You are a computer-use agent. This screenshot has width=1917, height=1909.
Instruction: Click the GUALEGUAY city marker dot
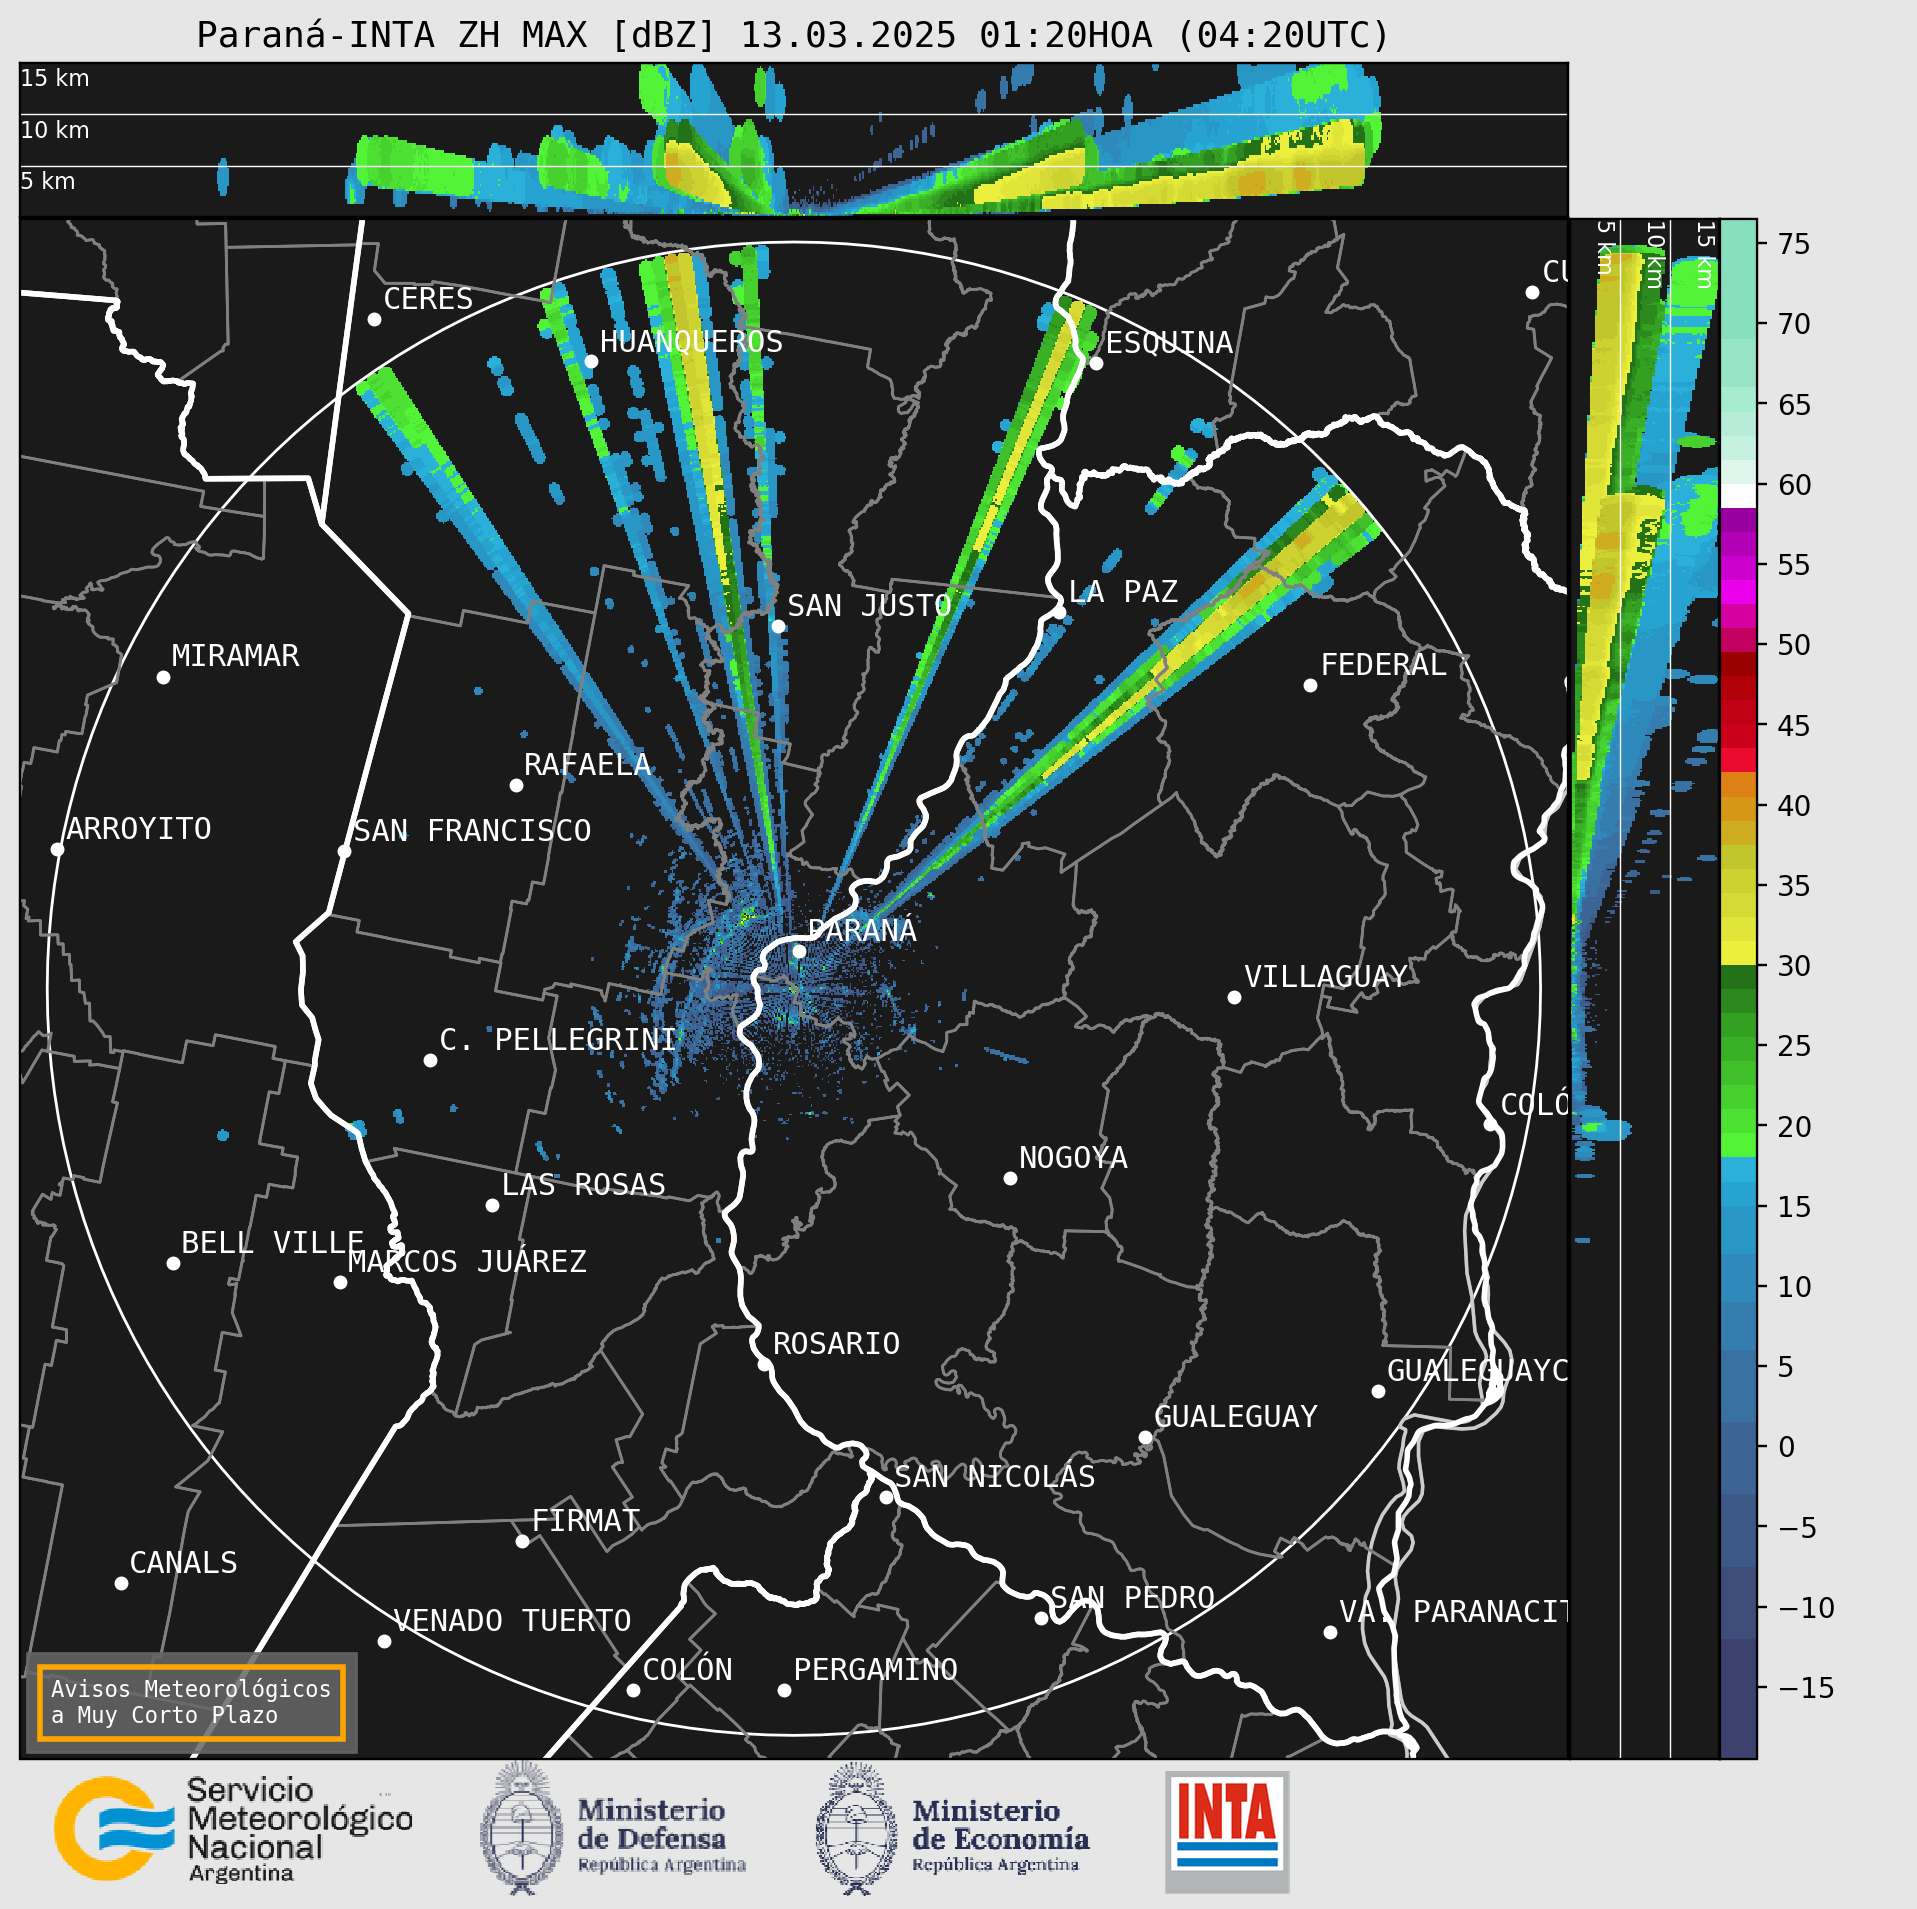(x=1145, y=1437)
